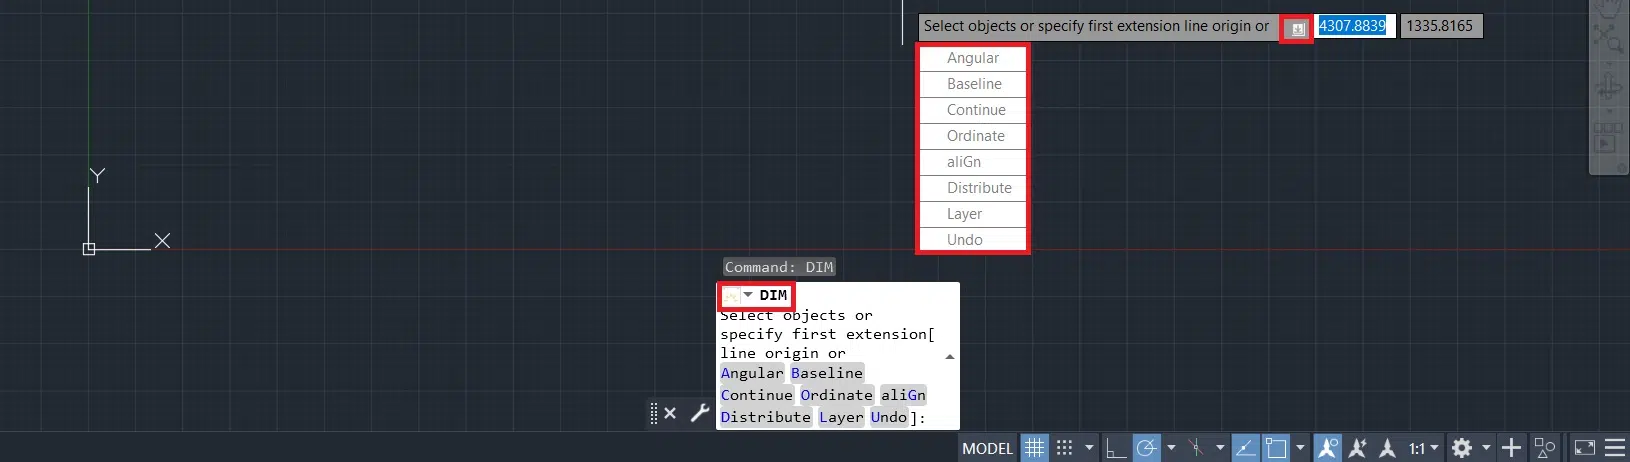The image size is (1630, 462).
Task: Click the Layer option in command line
Action: pos(840,417)
